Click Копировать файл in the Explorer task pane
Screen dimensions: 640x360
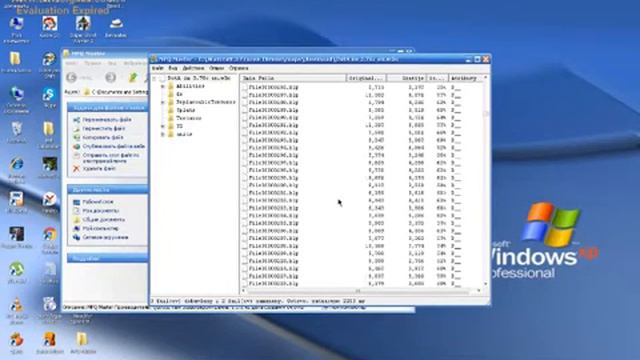[103, 138]
